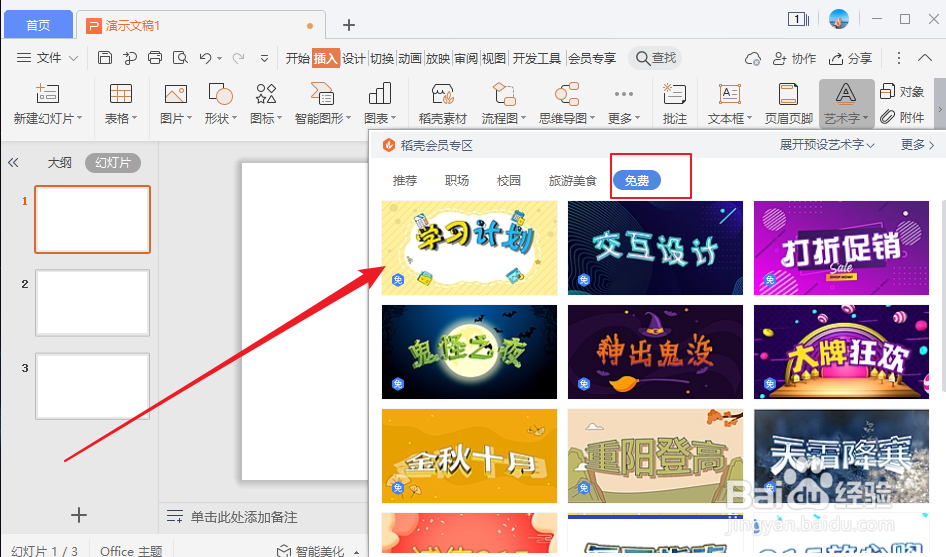The image size is (946, 557).
Task: Click the Icons (图标) library button
Action: (x=265, y=103)
